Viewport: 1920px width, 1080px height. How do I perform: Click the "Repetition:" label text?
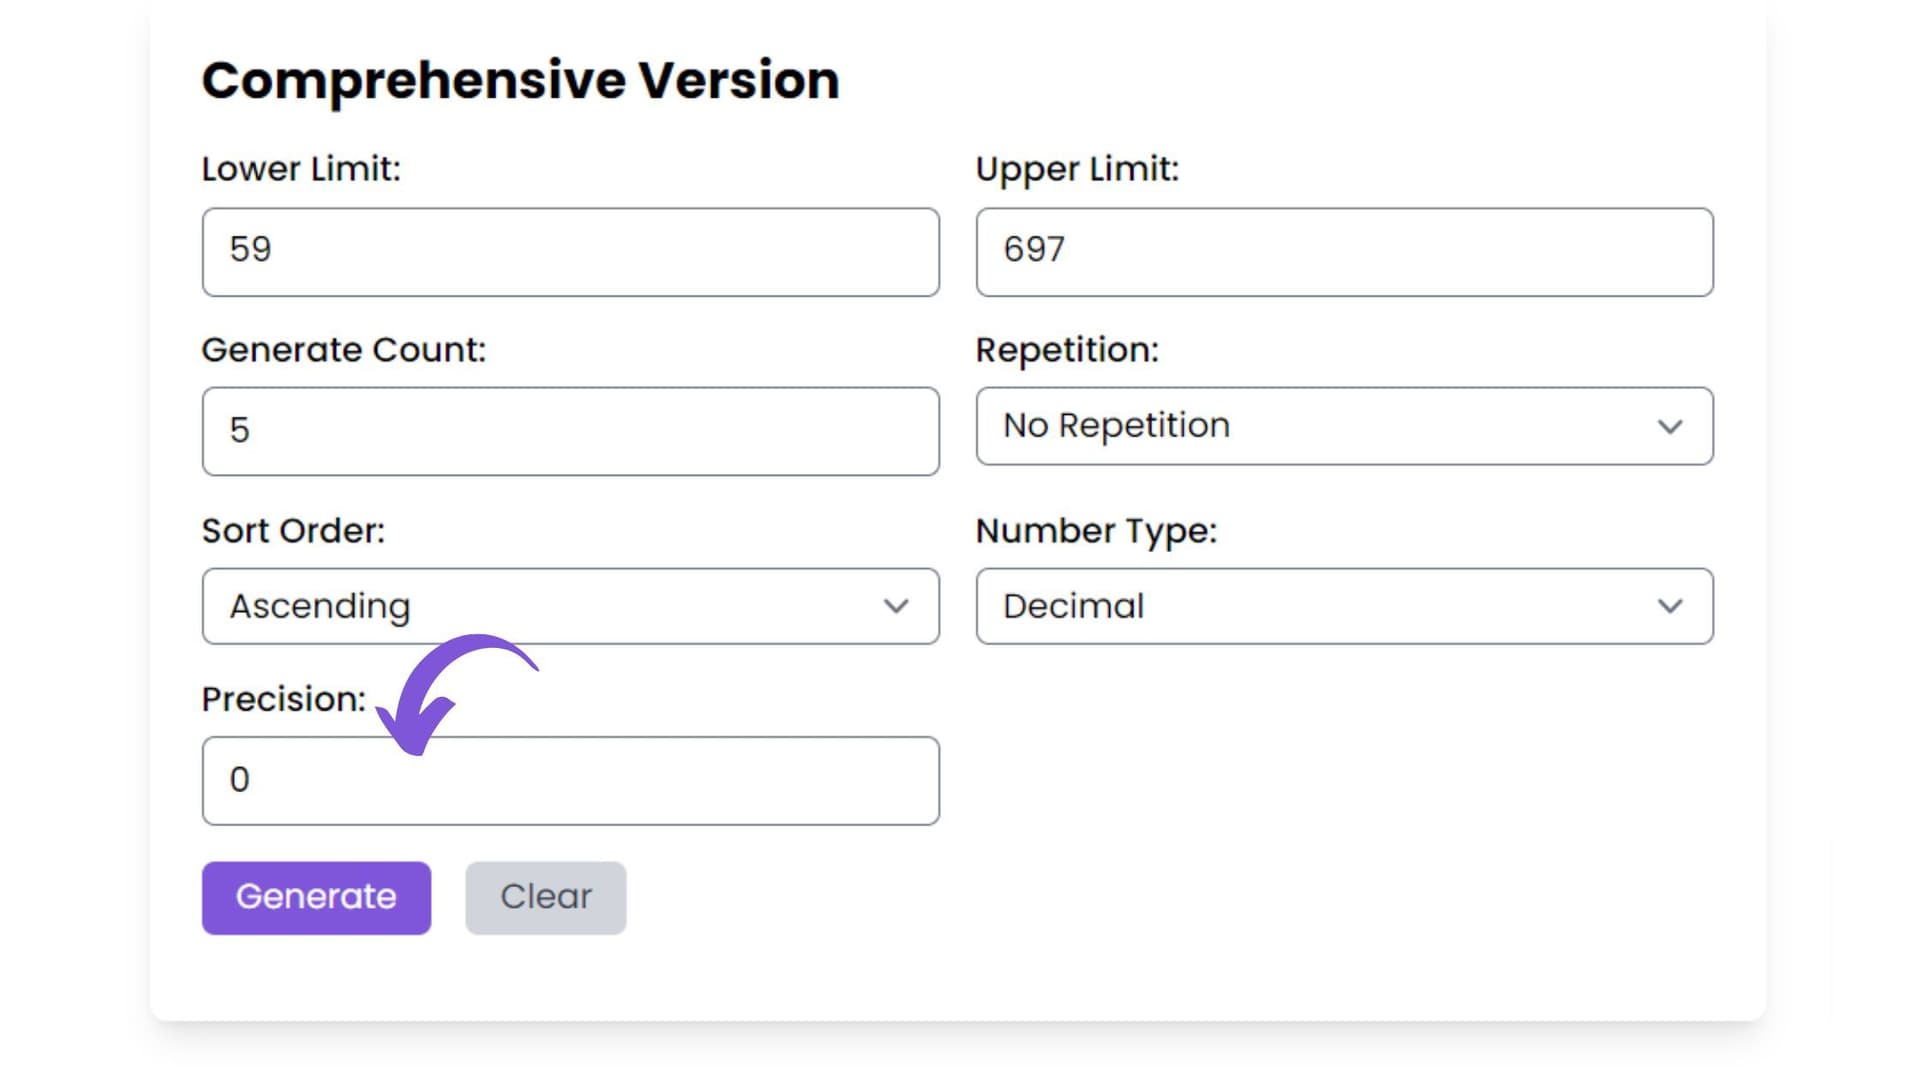pyautogui.click(x=1067, y=350)
